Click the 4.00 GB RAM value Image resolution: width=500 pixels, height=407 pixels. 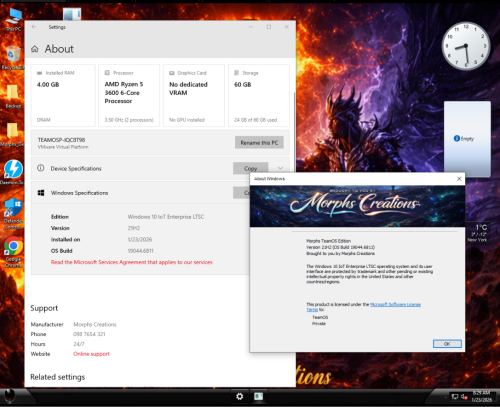48,85
